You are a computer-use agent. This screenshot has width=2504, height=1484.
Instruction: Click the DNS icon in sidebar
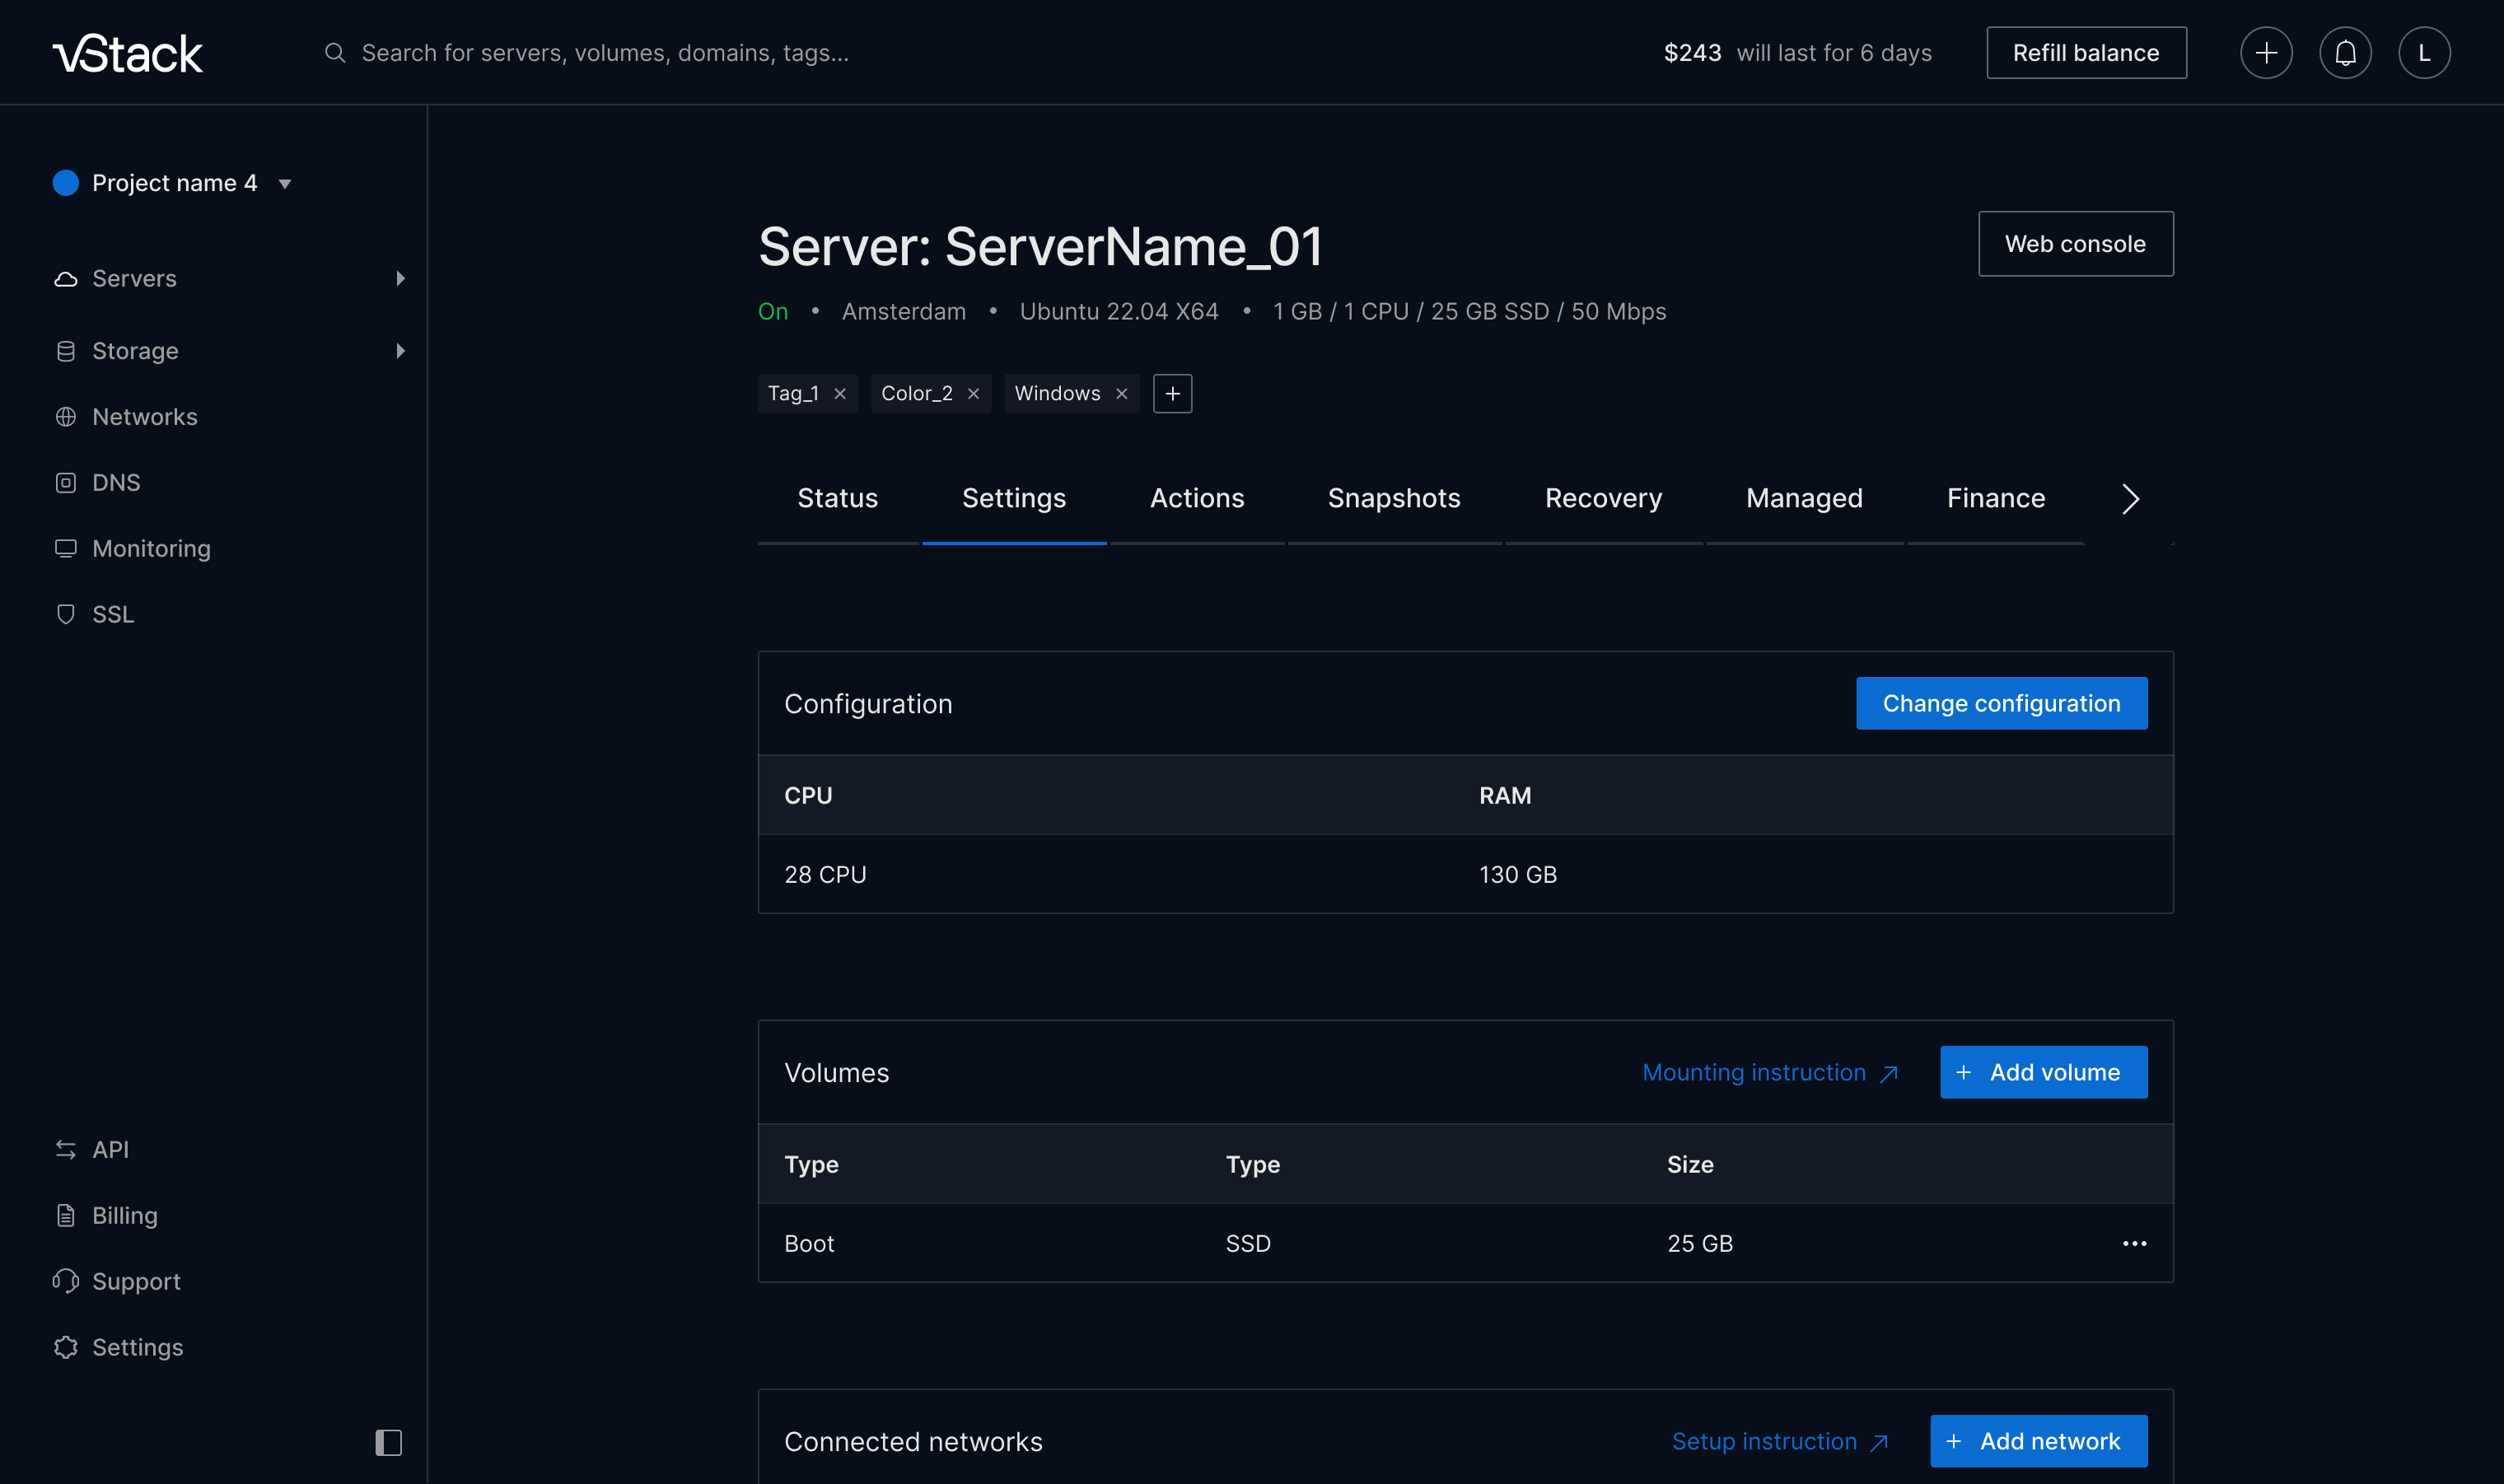66,483
